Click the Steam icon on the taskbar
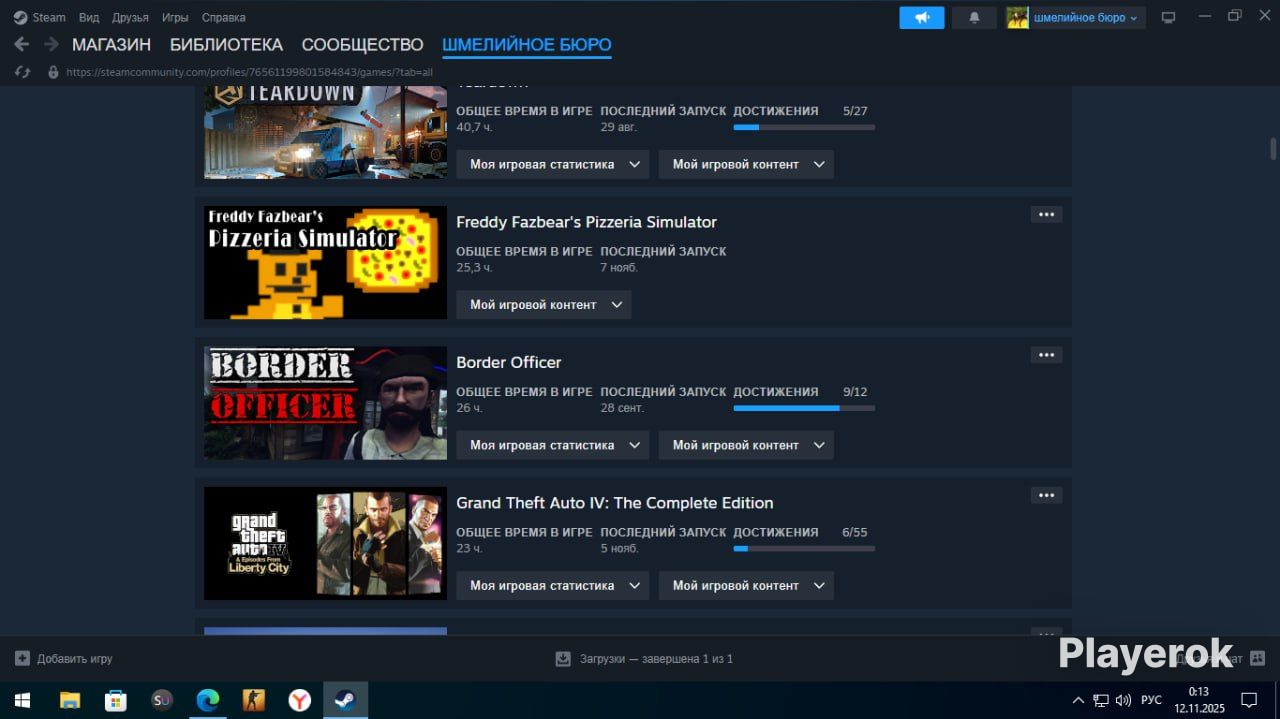The width and height of the screenshot is (1280, 719). (x=345, y=700)
